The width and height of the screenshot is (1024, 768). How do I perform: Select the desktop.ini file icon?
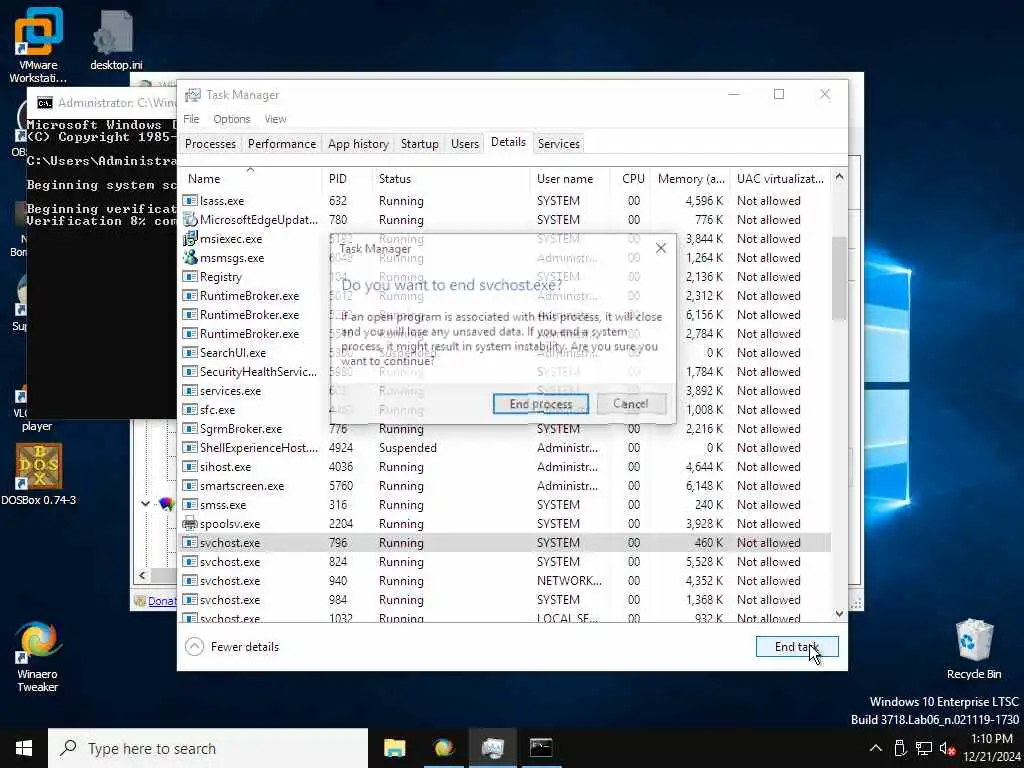click(x=116, y=40)
